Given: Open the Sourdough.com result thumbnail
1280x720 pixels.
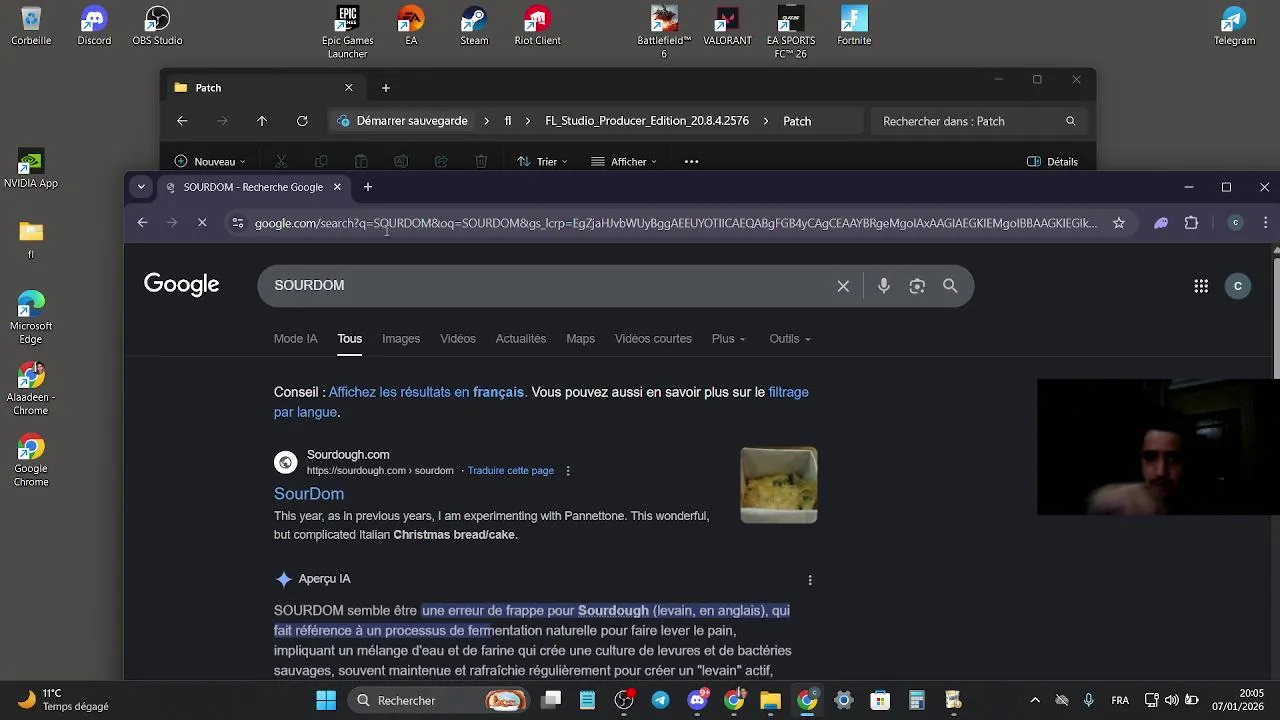Looking at the screenshot, I should [x=779, y=485].
